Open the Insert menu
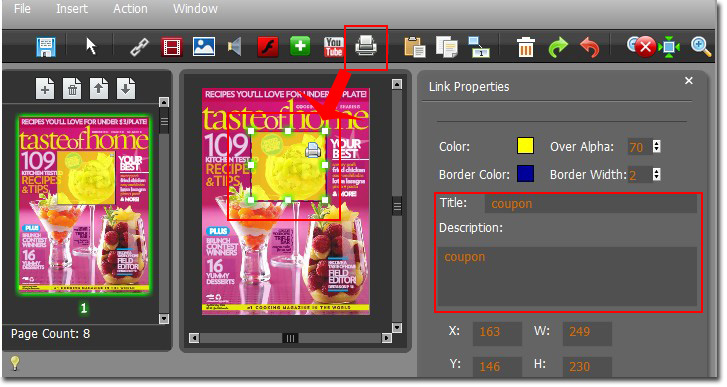This screenshot has height=387, width=727. click(x=72, y=9)
